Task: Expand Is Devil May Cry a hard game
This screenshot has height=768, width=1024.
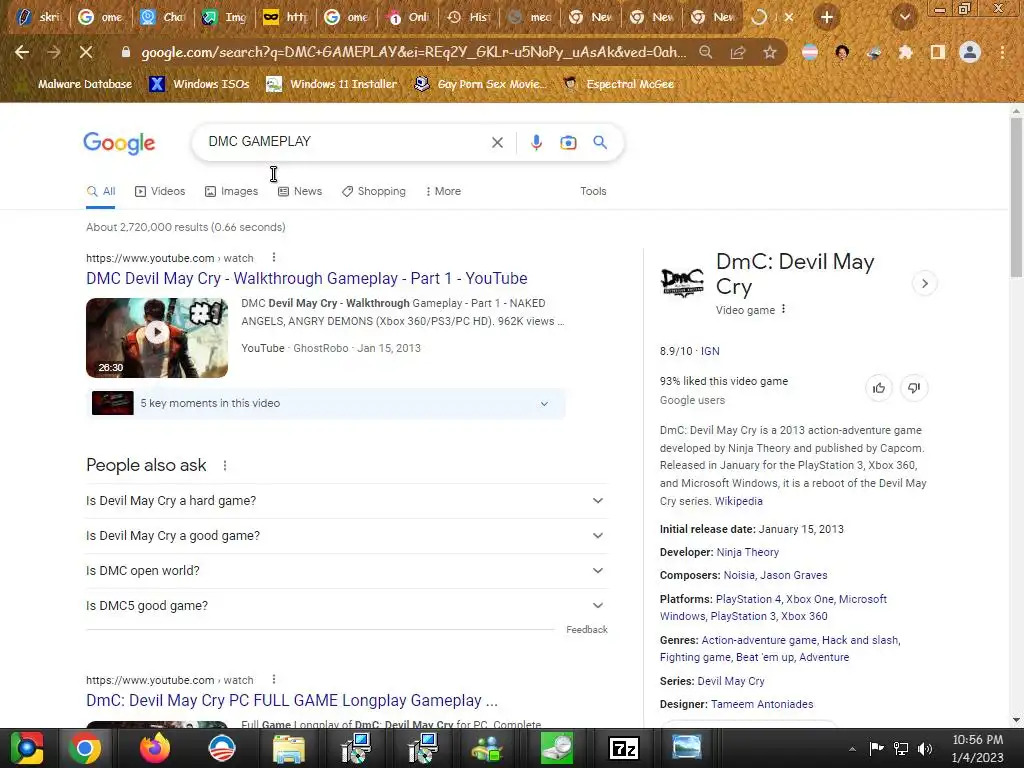Action: click(x=347, y=501)
